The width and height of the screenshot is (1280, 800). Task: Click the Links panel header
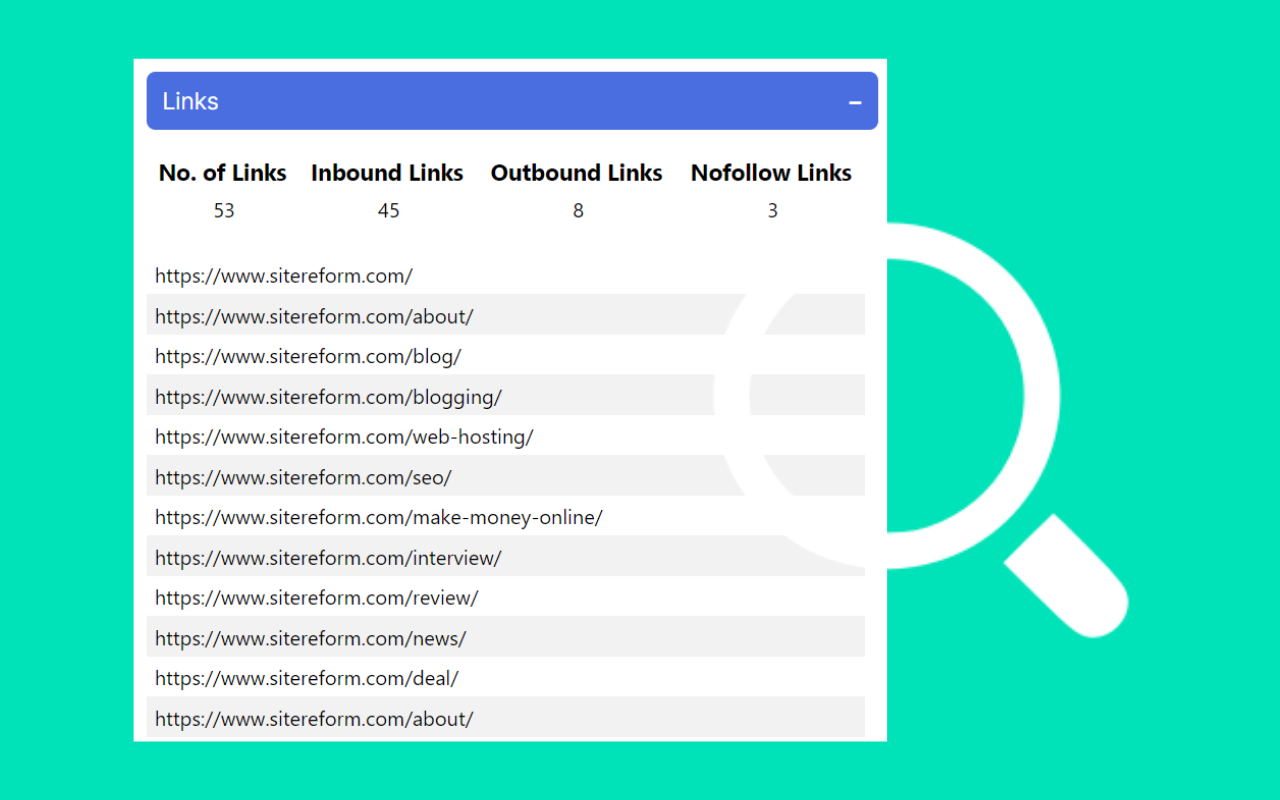point(400,100)
